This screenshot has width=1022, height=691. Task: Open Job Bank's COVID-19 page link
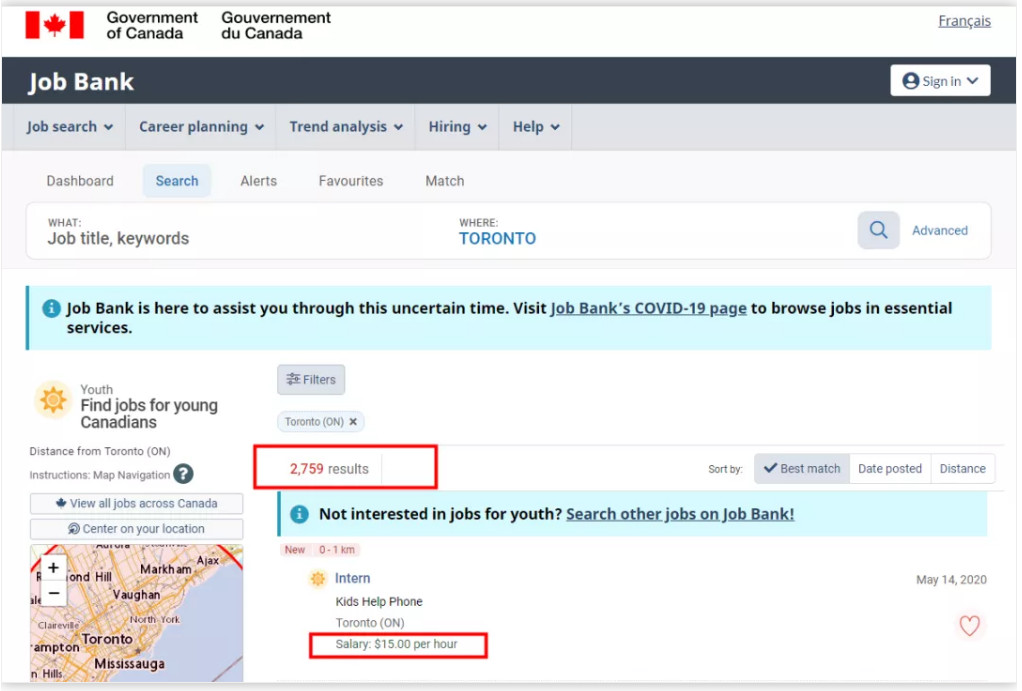pyautogui.click(x=648, y=308)
